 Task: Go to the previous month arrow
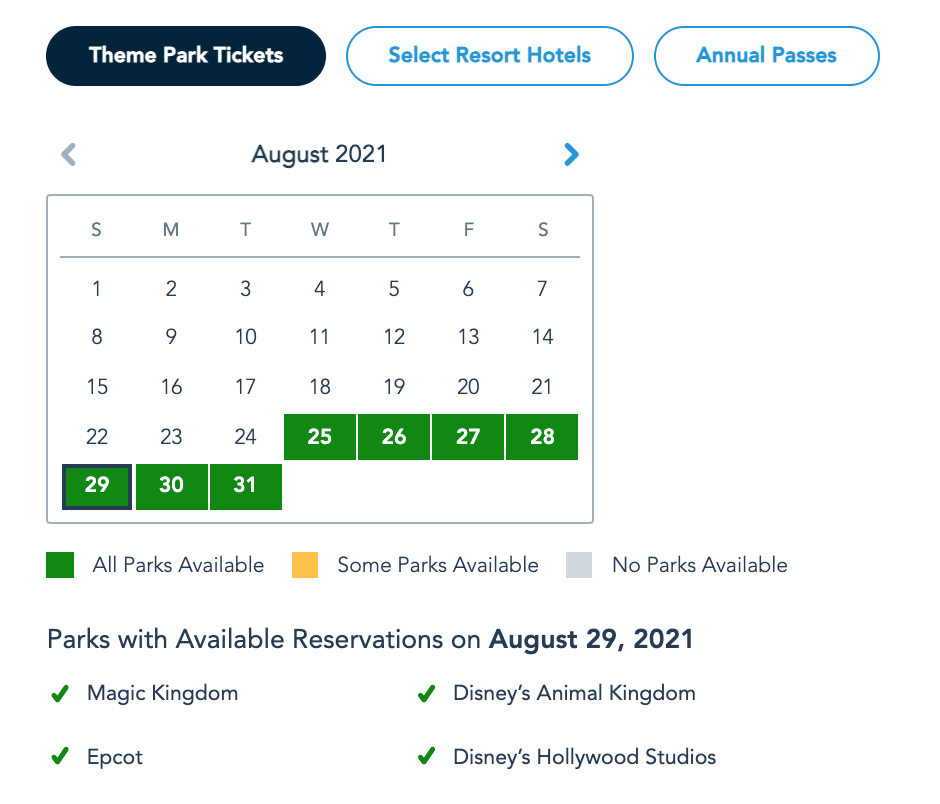click(x=69, y=154)
